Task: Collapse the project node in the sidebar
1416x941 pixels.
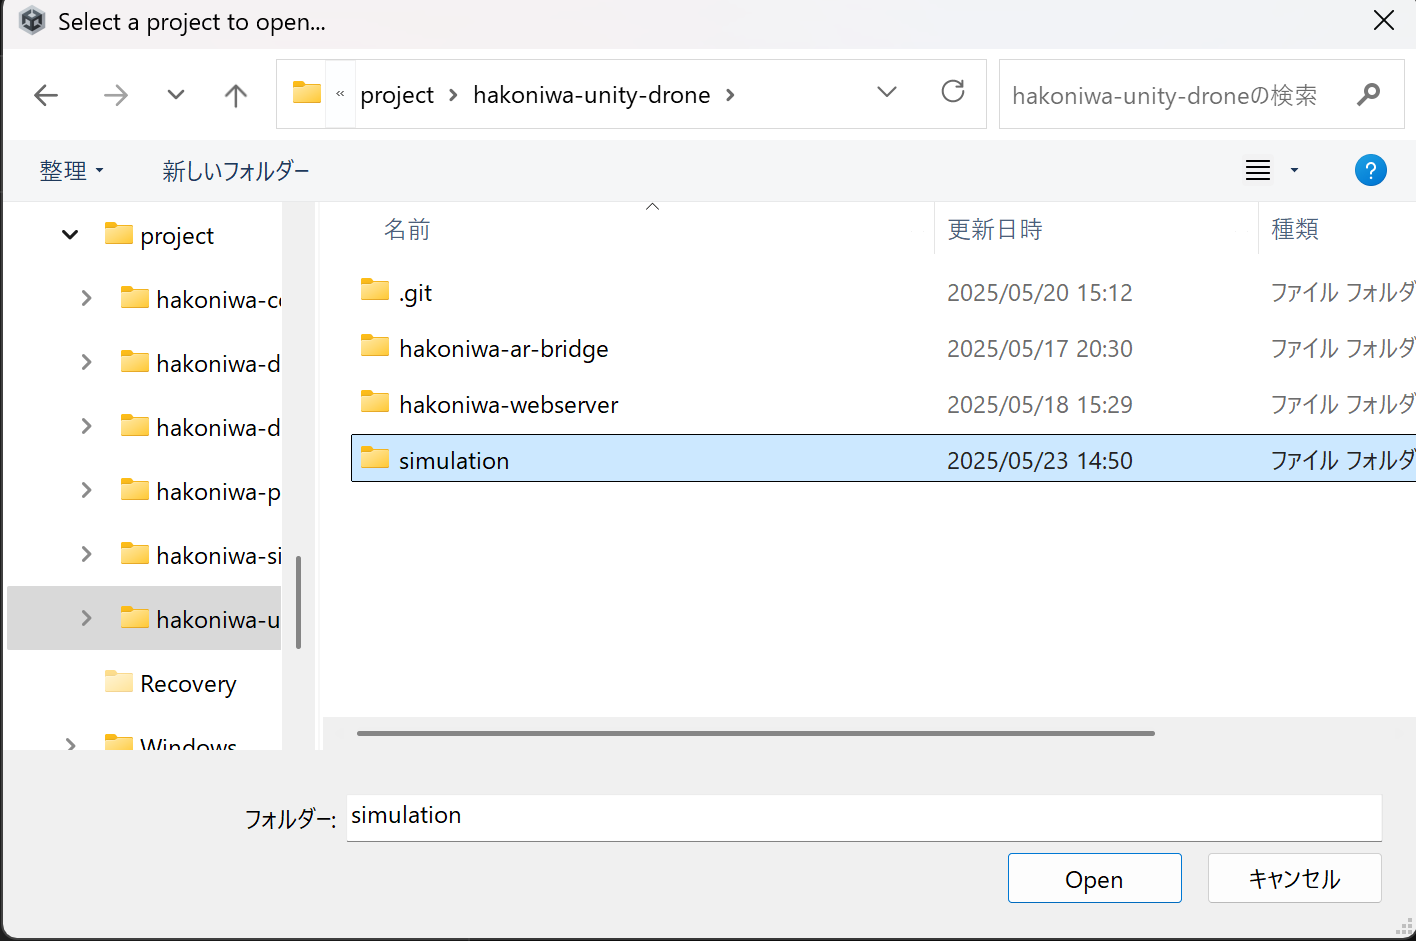Action: click(x=69, y=234)
